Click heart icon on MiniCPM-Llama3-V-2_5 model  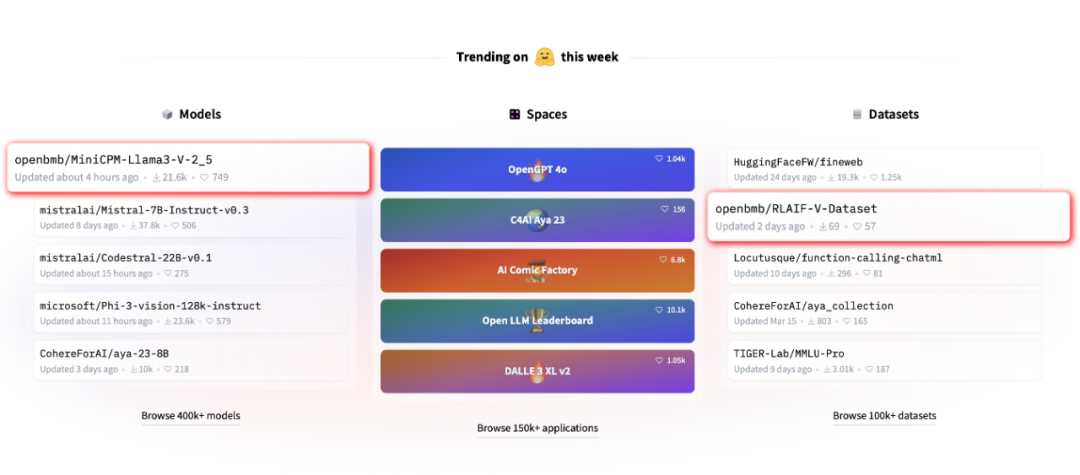coord(204,178)
